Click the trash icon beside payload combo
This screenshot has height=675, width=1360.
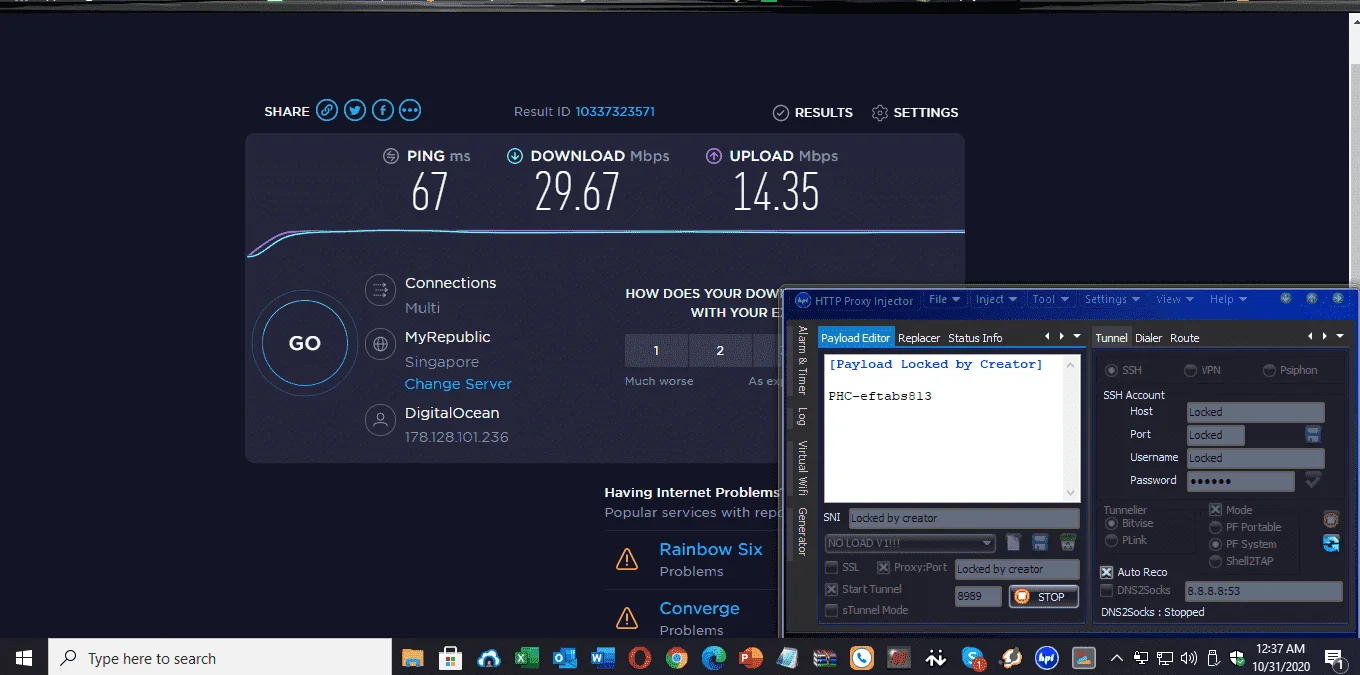(1068, 543)
